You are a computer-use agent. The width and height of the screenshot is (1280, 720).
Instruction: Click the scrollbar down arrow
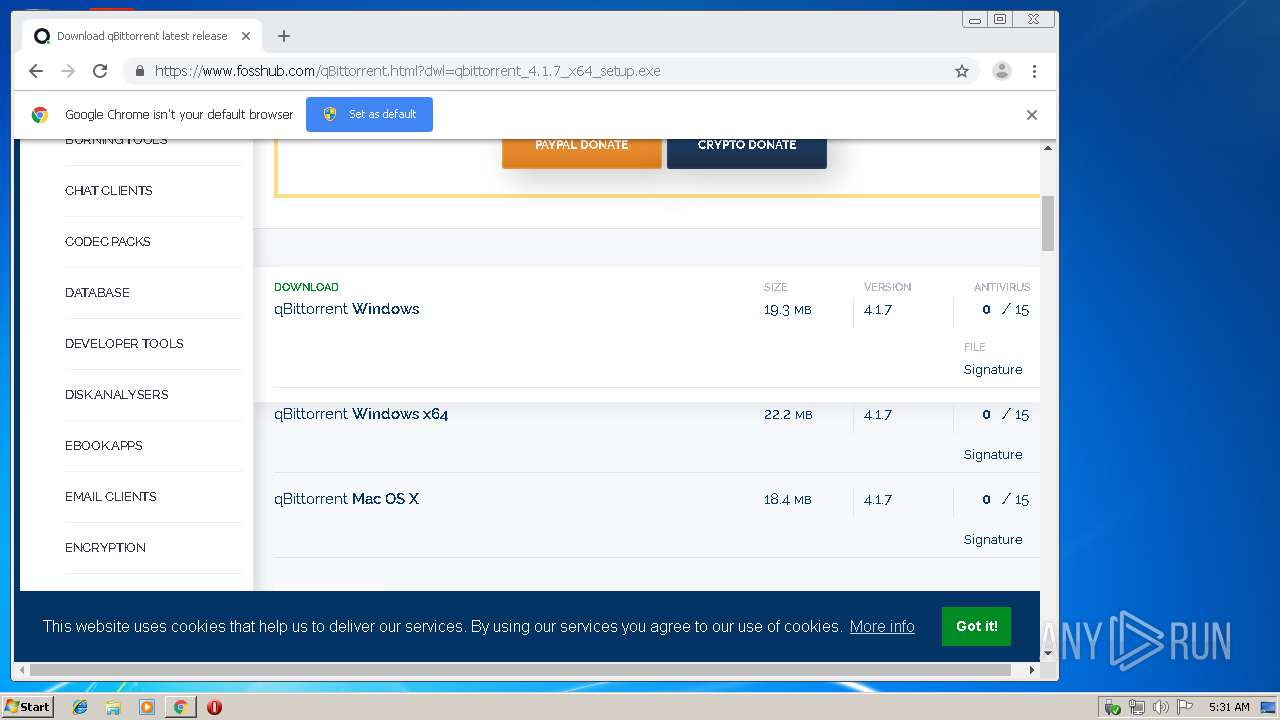[x=1048, y=653]
